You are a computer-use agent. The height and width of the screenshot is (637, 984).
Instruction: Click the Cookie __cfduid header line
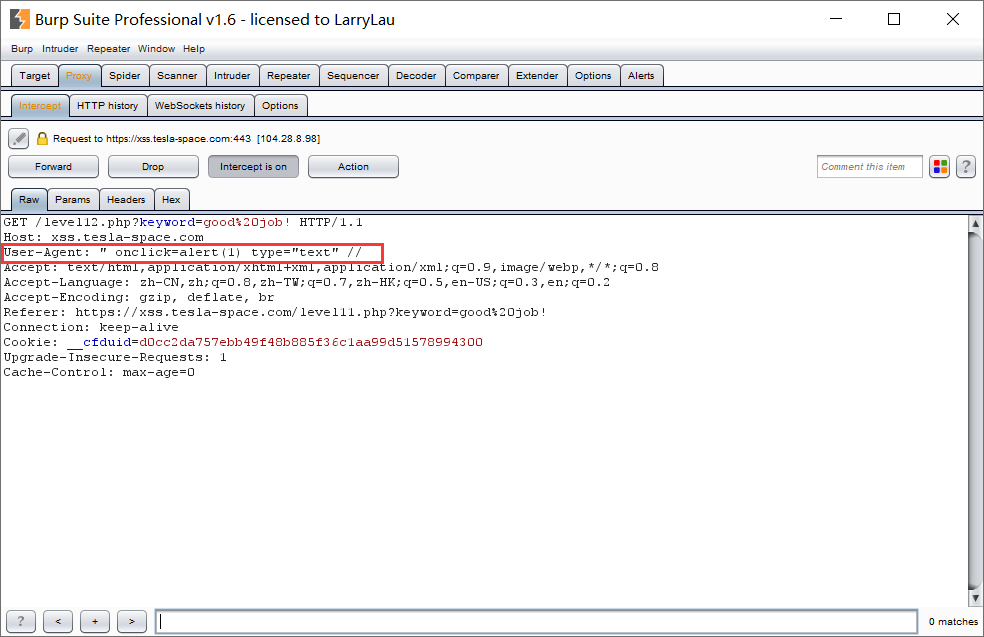(243, 343)
